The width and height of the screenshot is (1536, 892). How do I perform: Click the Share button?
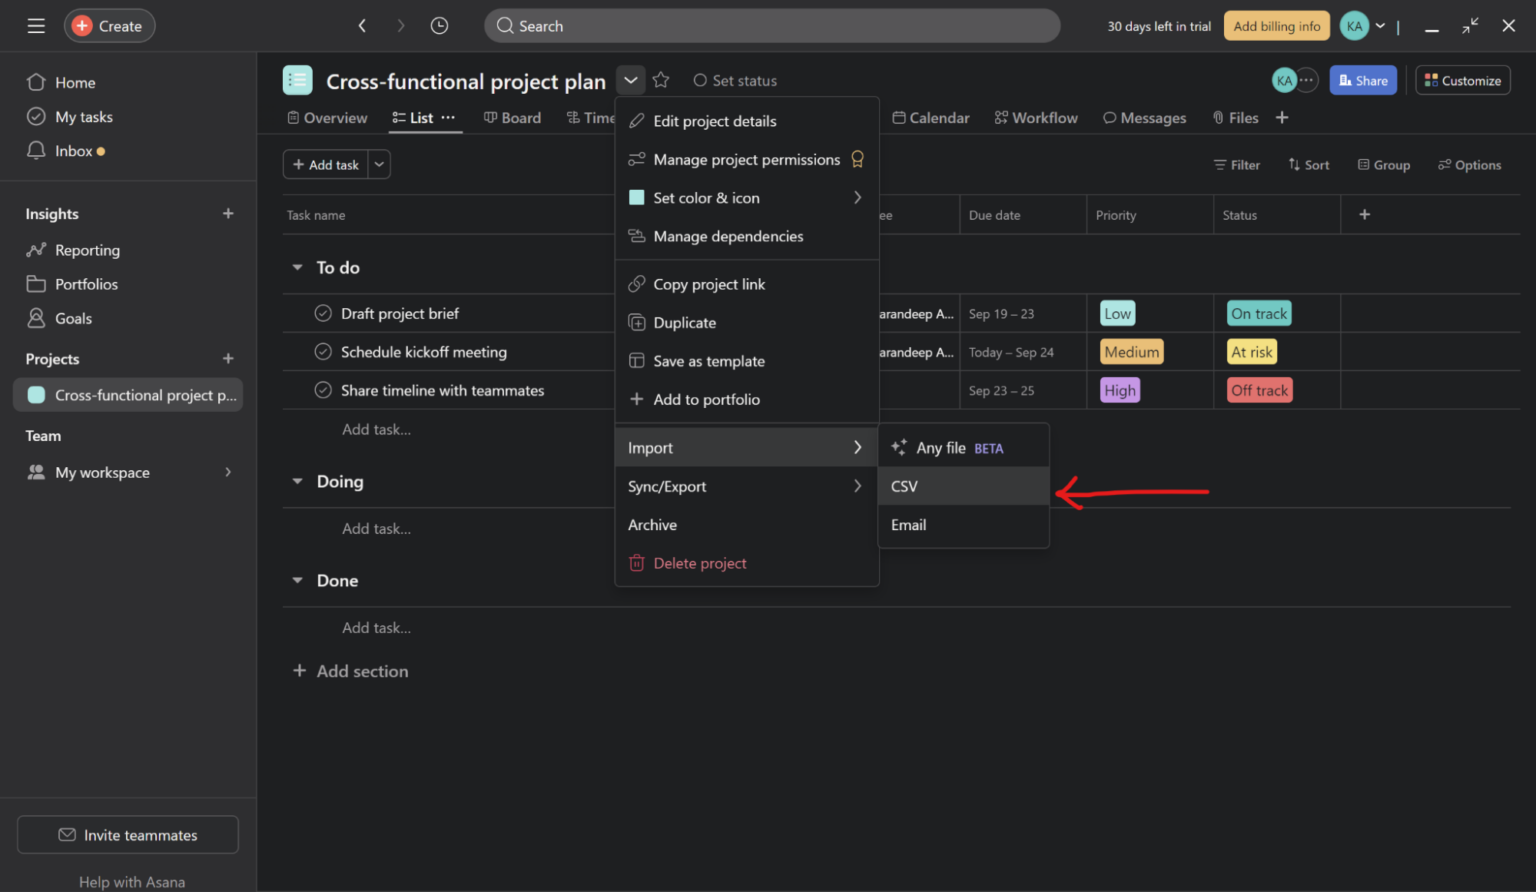pyautogui.click(x=1363, y=80)
